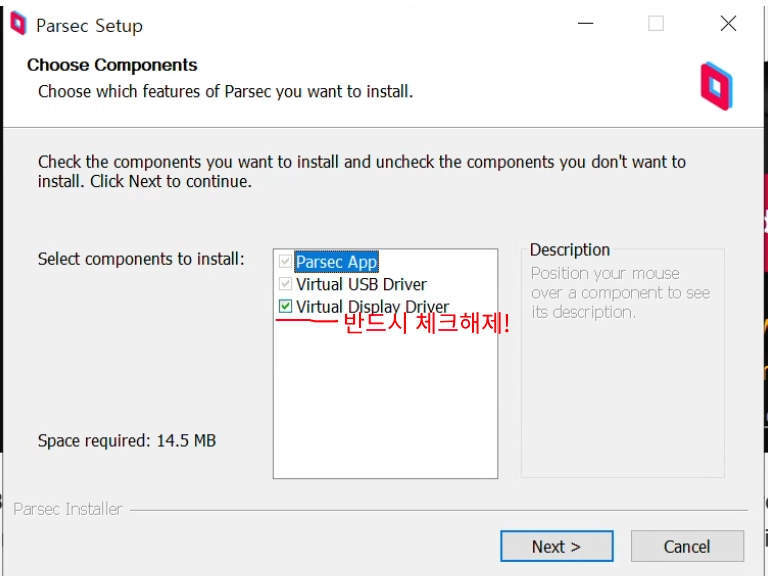Minimize the Parsec Setup window
Viewport: 768px width, 576px height.
[585, 23]
